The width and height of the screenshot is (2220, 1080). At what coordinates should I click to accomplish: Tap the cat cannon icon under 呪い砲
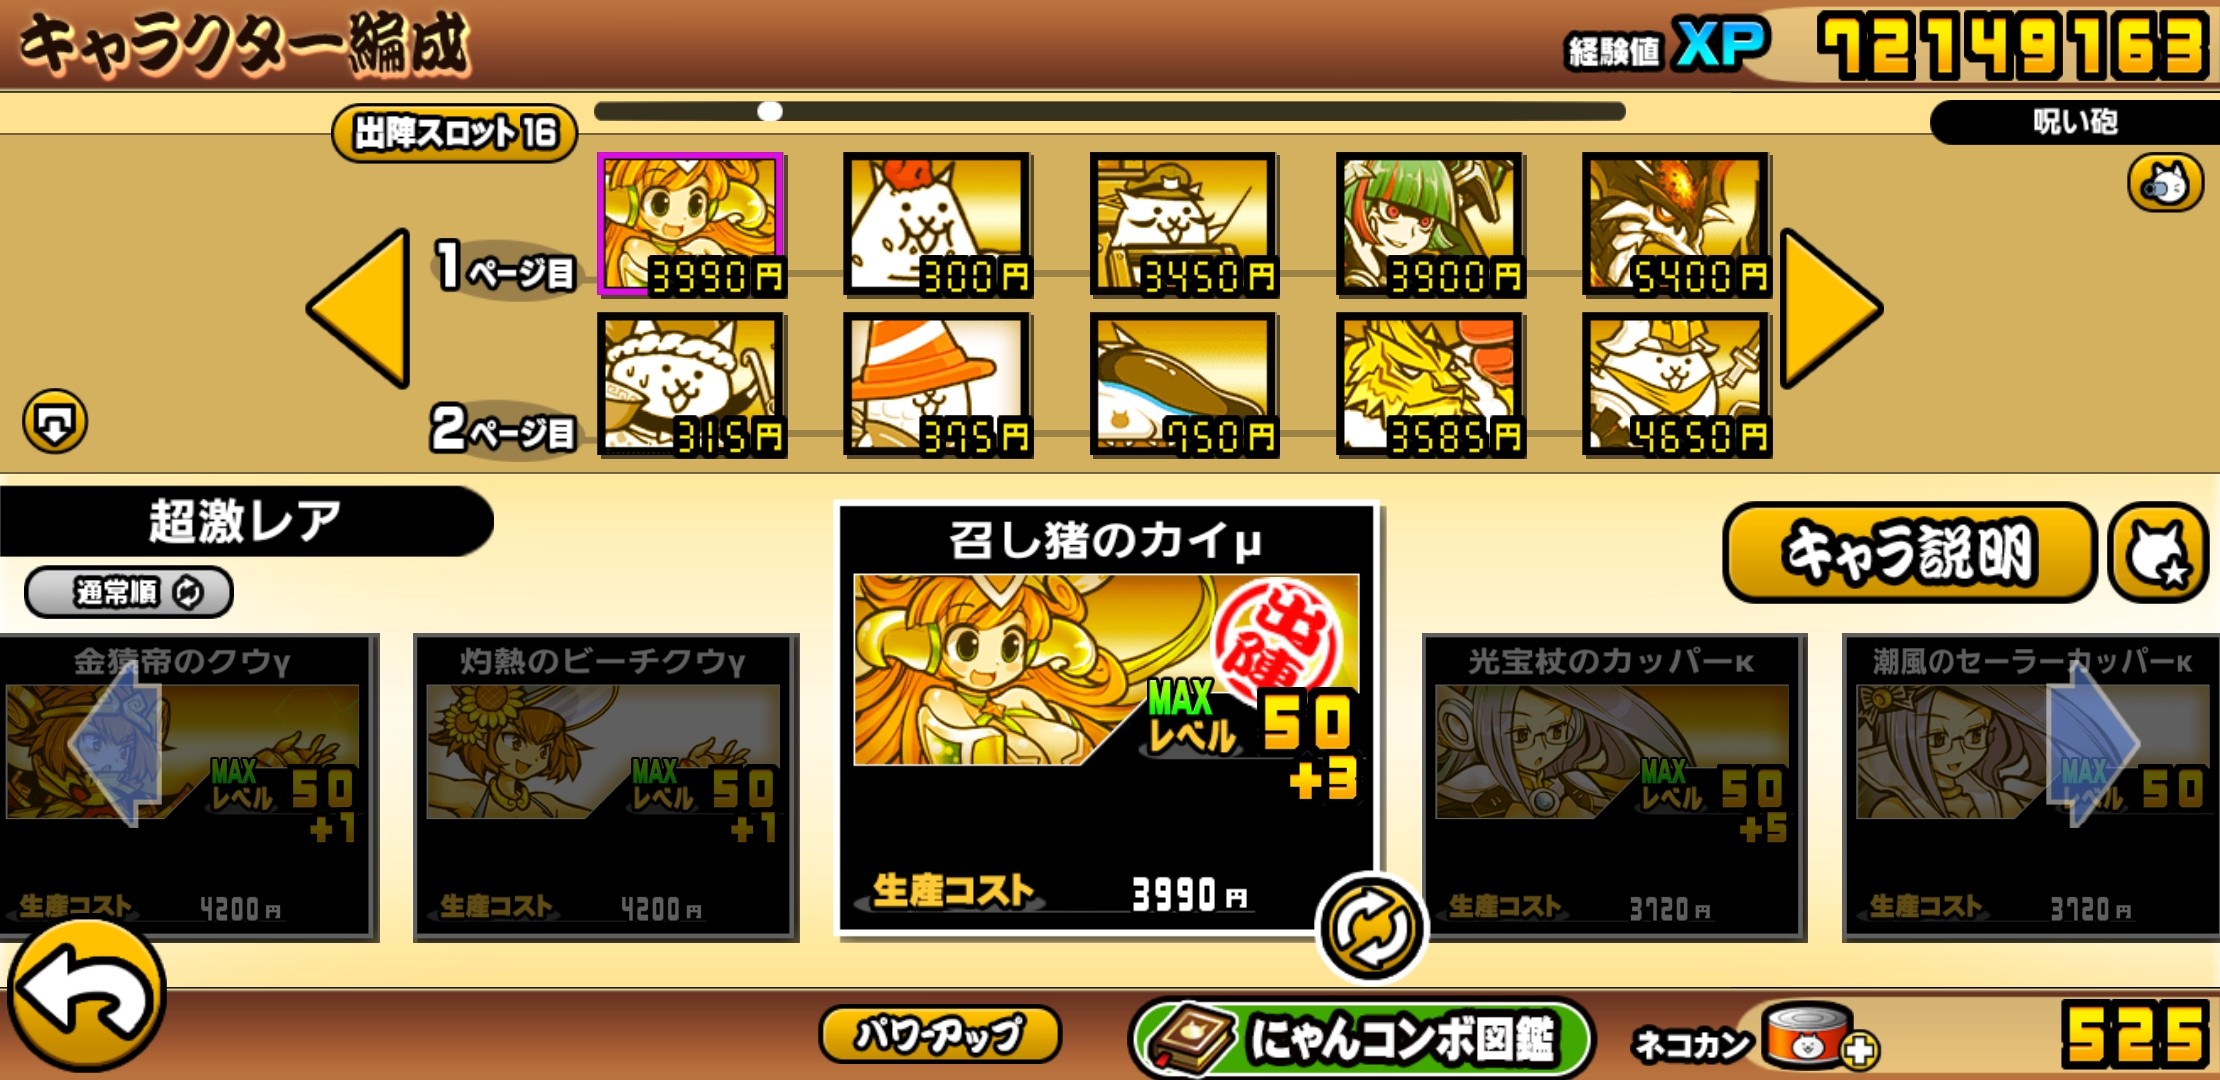click(2165, 183)
